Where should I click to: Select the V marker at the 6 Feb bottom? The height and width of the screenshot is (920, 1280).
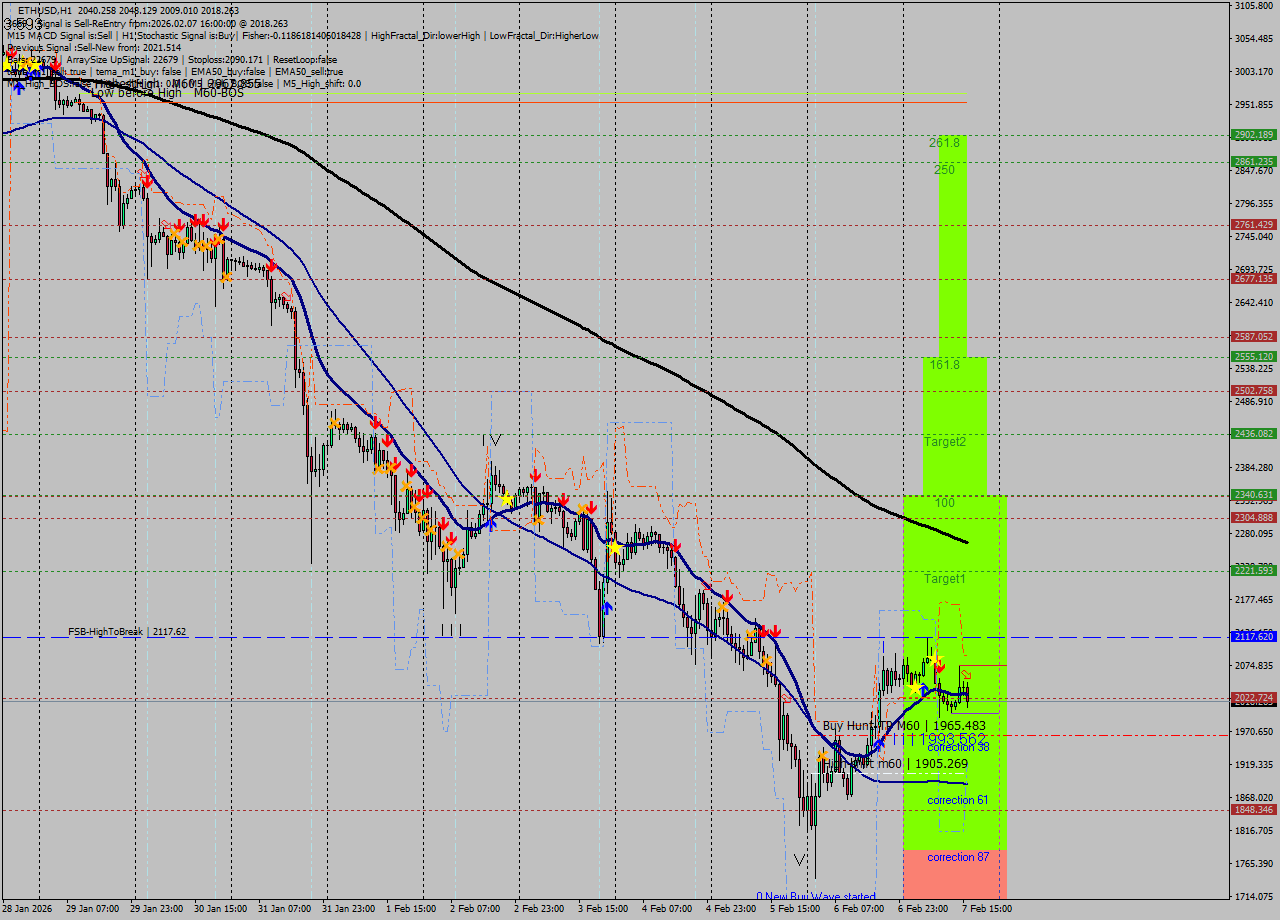tap(799, 859)
